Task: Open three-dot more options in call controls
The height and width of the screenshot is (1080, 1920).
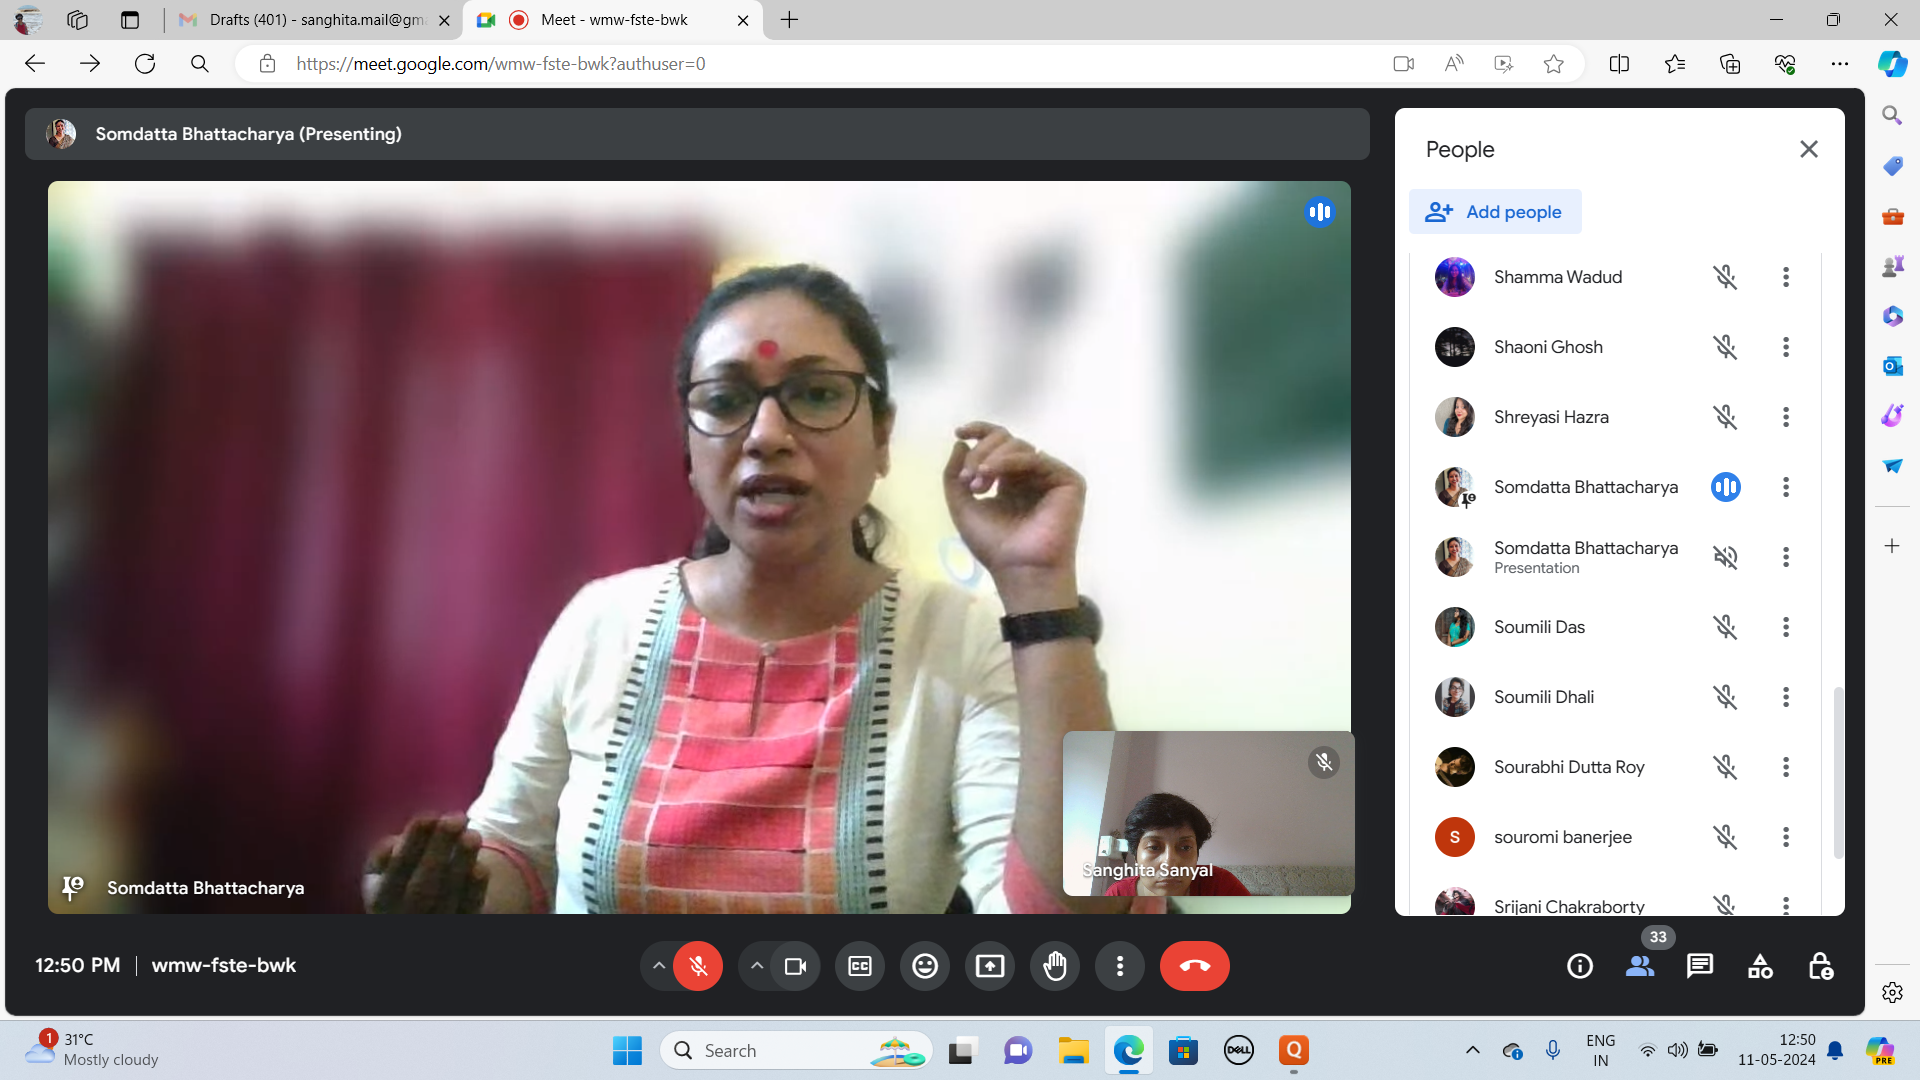Action: click(1119, 966)
